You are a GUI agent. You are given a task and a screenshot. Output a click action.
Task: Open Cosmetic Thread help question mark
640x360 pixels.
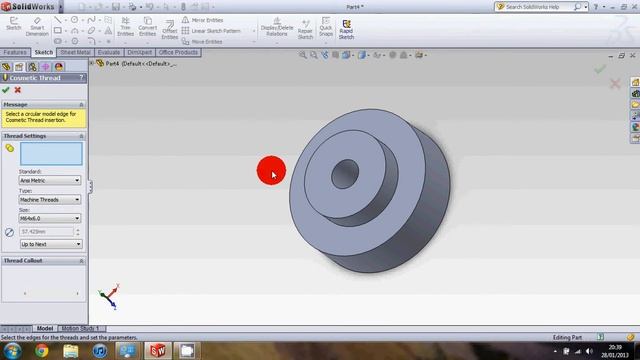81,78
